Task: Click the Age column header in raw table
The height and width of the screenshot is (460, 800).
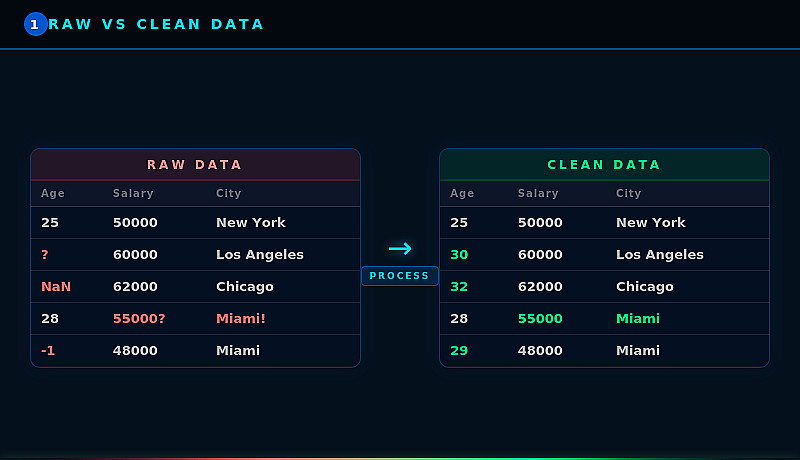Action: (x=52, y=193)
